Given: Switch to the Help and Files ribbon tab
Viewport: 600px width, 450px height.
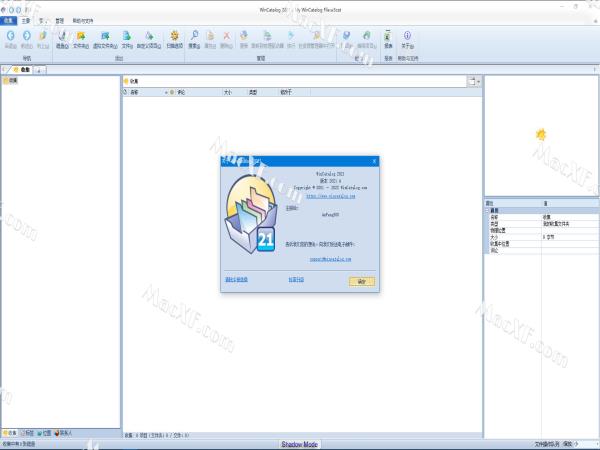Looking at the screenshot, I should click(x=83, y=21).
